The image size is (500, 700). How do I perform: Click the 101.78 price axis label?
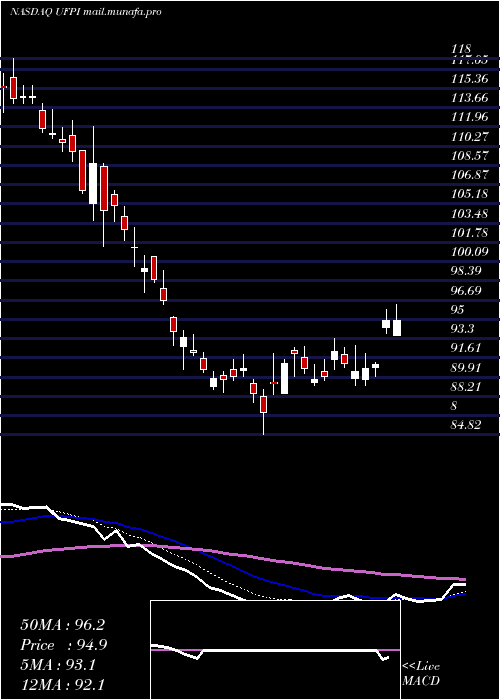coord(470,233)
